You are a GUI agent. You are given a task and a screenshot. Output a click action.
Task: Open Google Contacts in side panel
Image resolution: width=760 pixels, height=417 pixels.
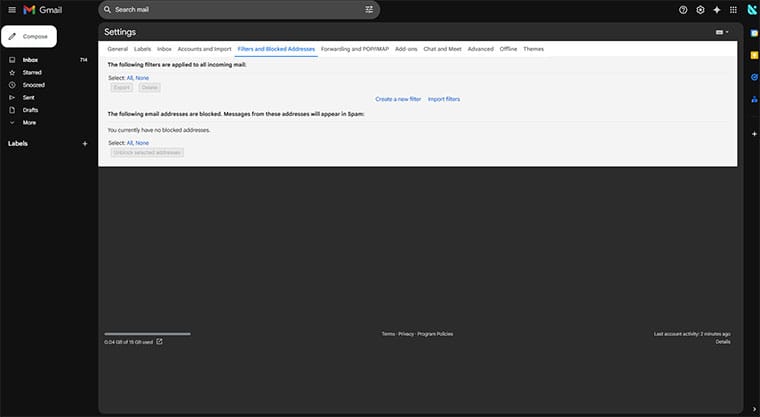pyautogui.click(x=754, y=96)
